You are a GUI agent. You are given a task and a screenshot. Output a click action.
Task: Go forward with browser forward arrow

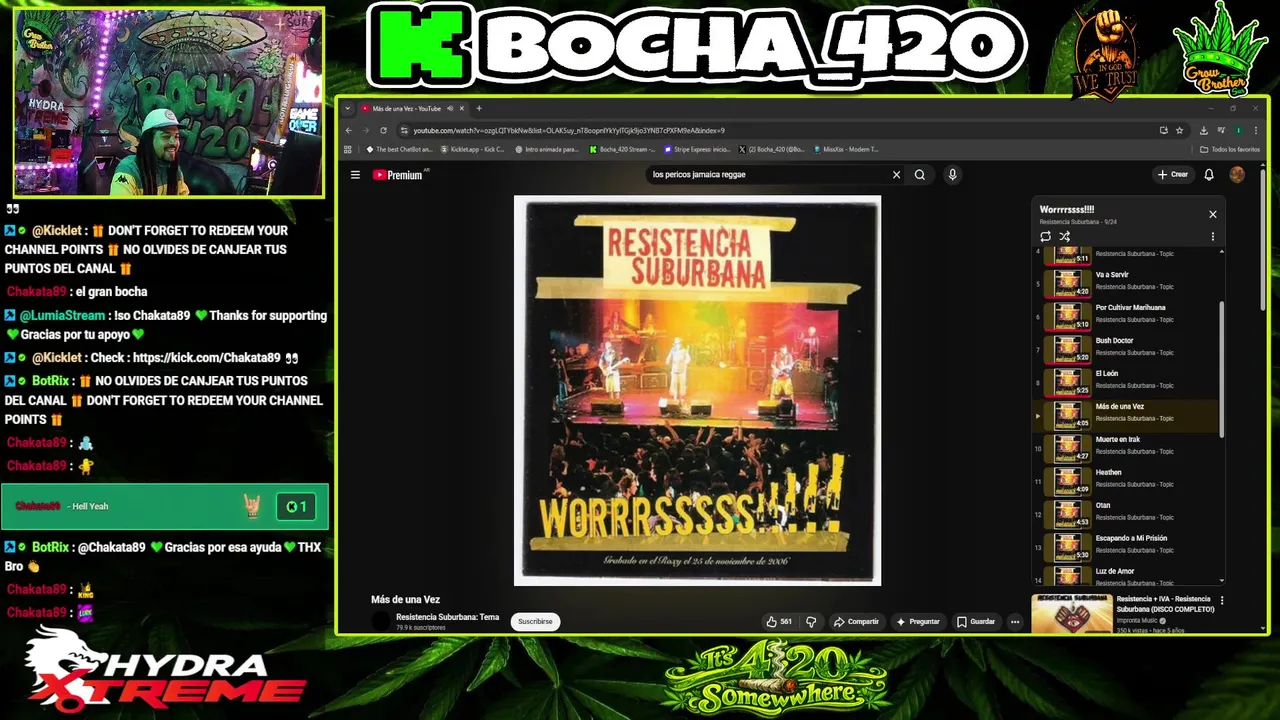coord(366,130)
